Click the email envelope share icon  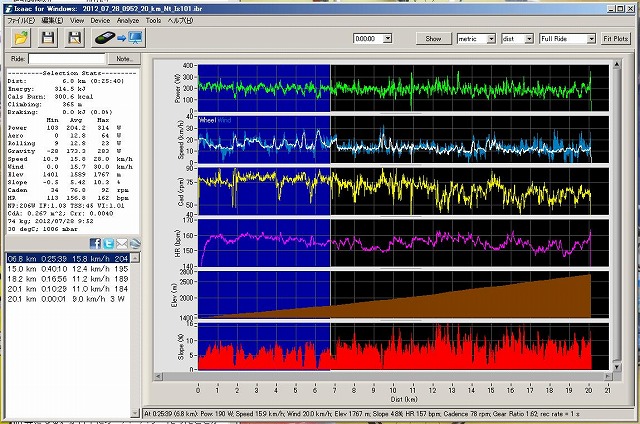click(121, 243)
